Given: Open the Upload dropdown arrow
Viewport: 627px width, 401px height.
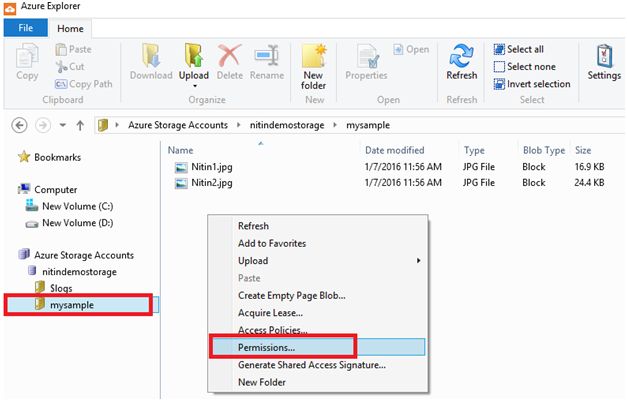Looking at the screenshot, I should point(195,86).
